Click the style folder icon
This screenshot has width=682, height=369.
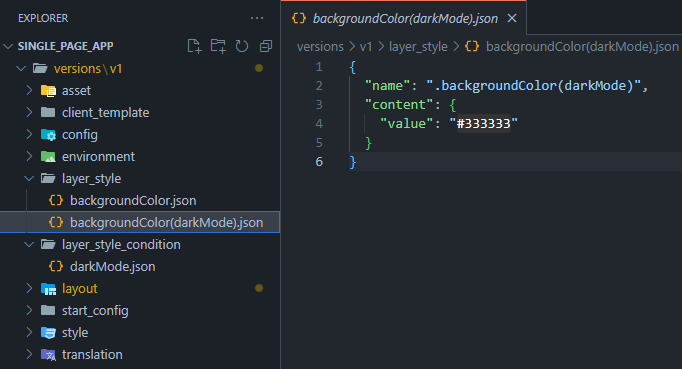tap(48, 333)
